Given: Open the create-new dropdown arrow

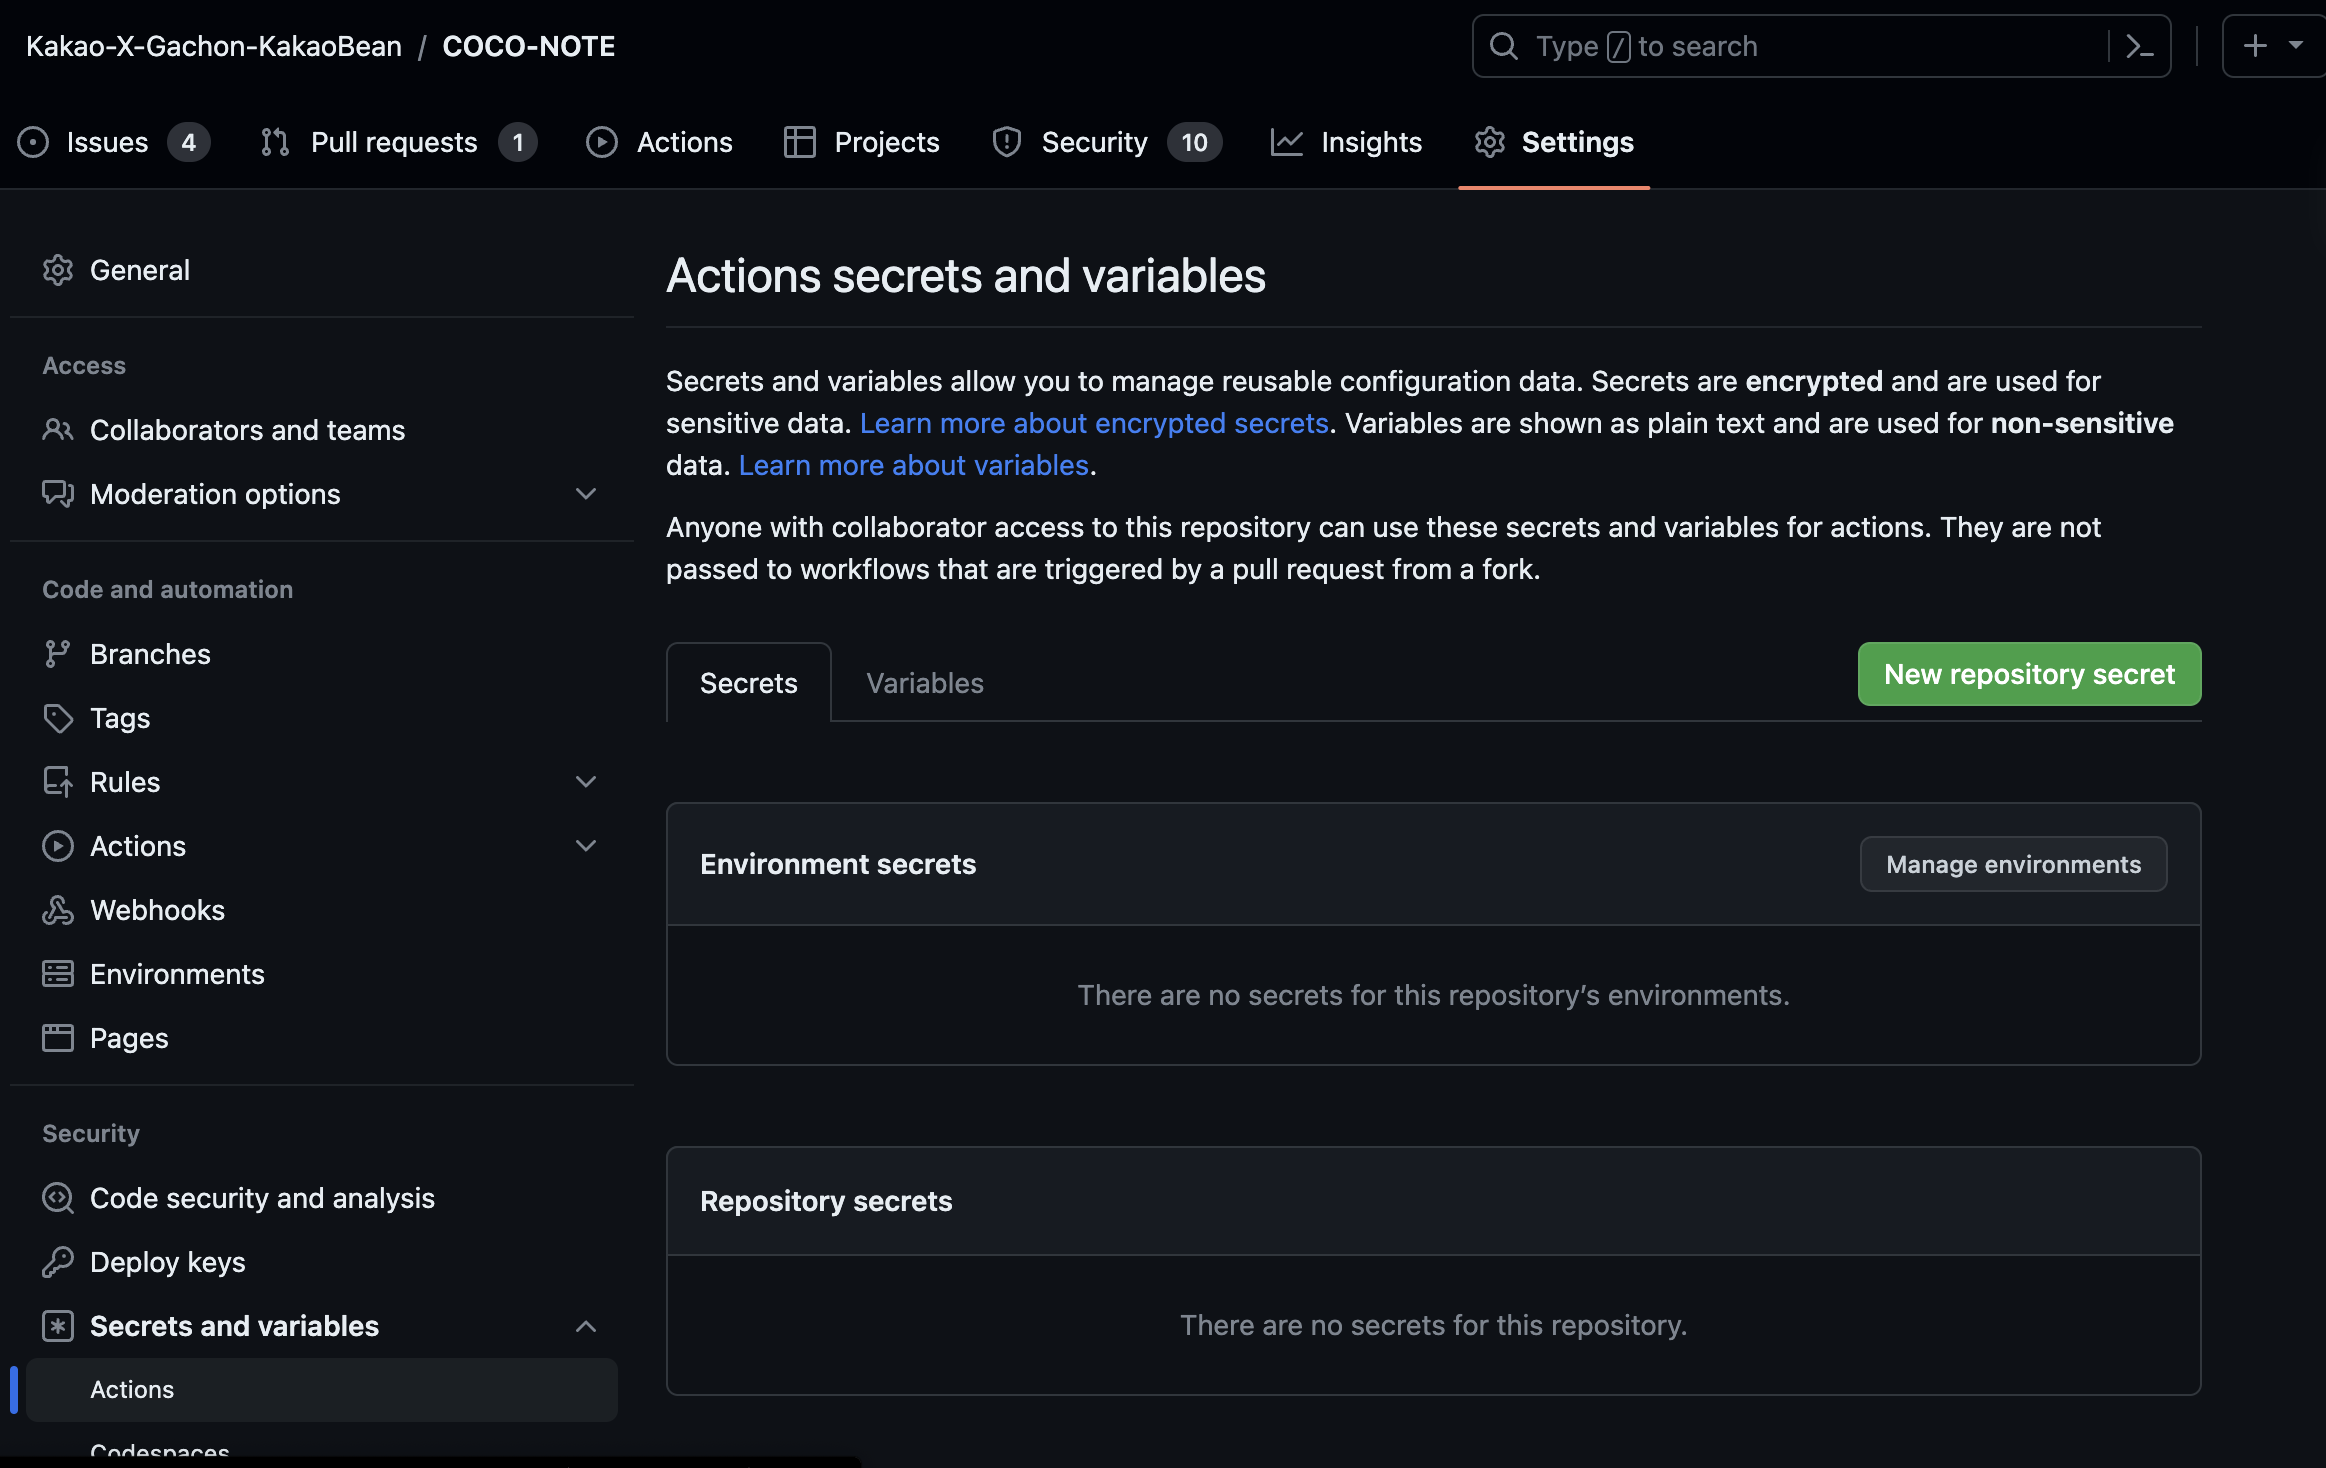Looking at the screenshot, I should click(x=2296, y=46).
